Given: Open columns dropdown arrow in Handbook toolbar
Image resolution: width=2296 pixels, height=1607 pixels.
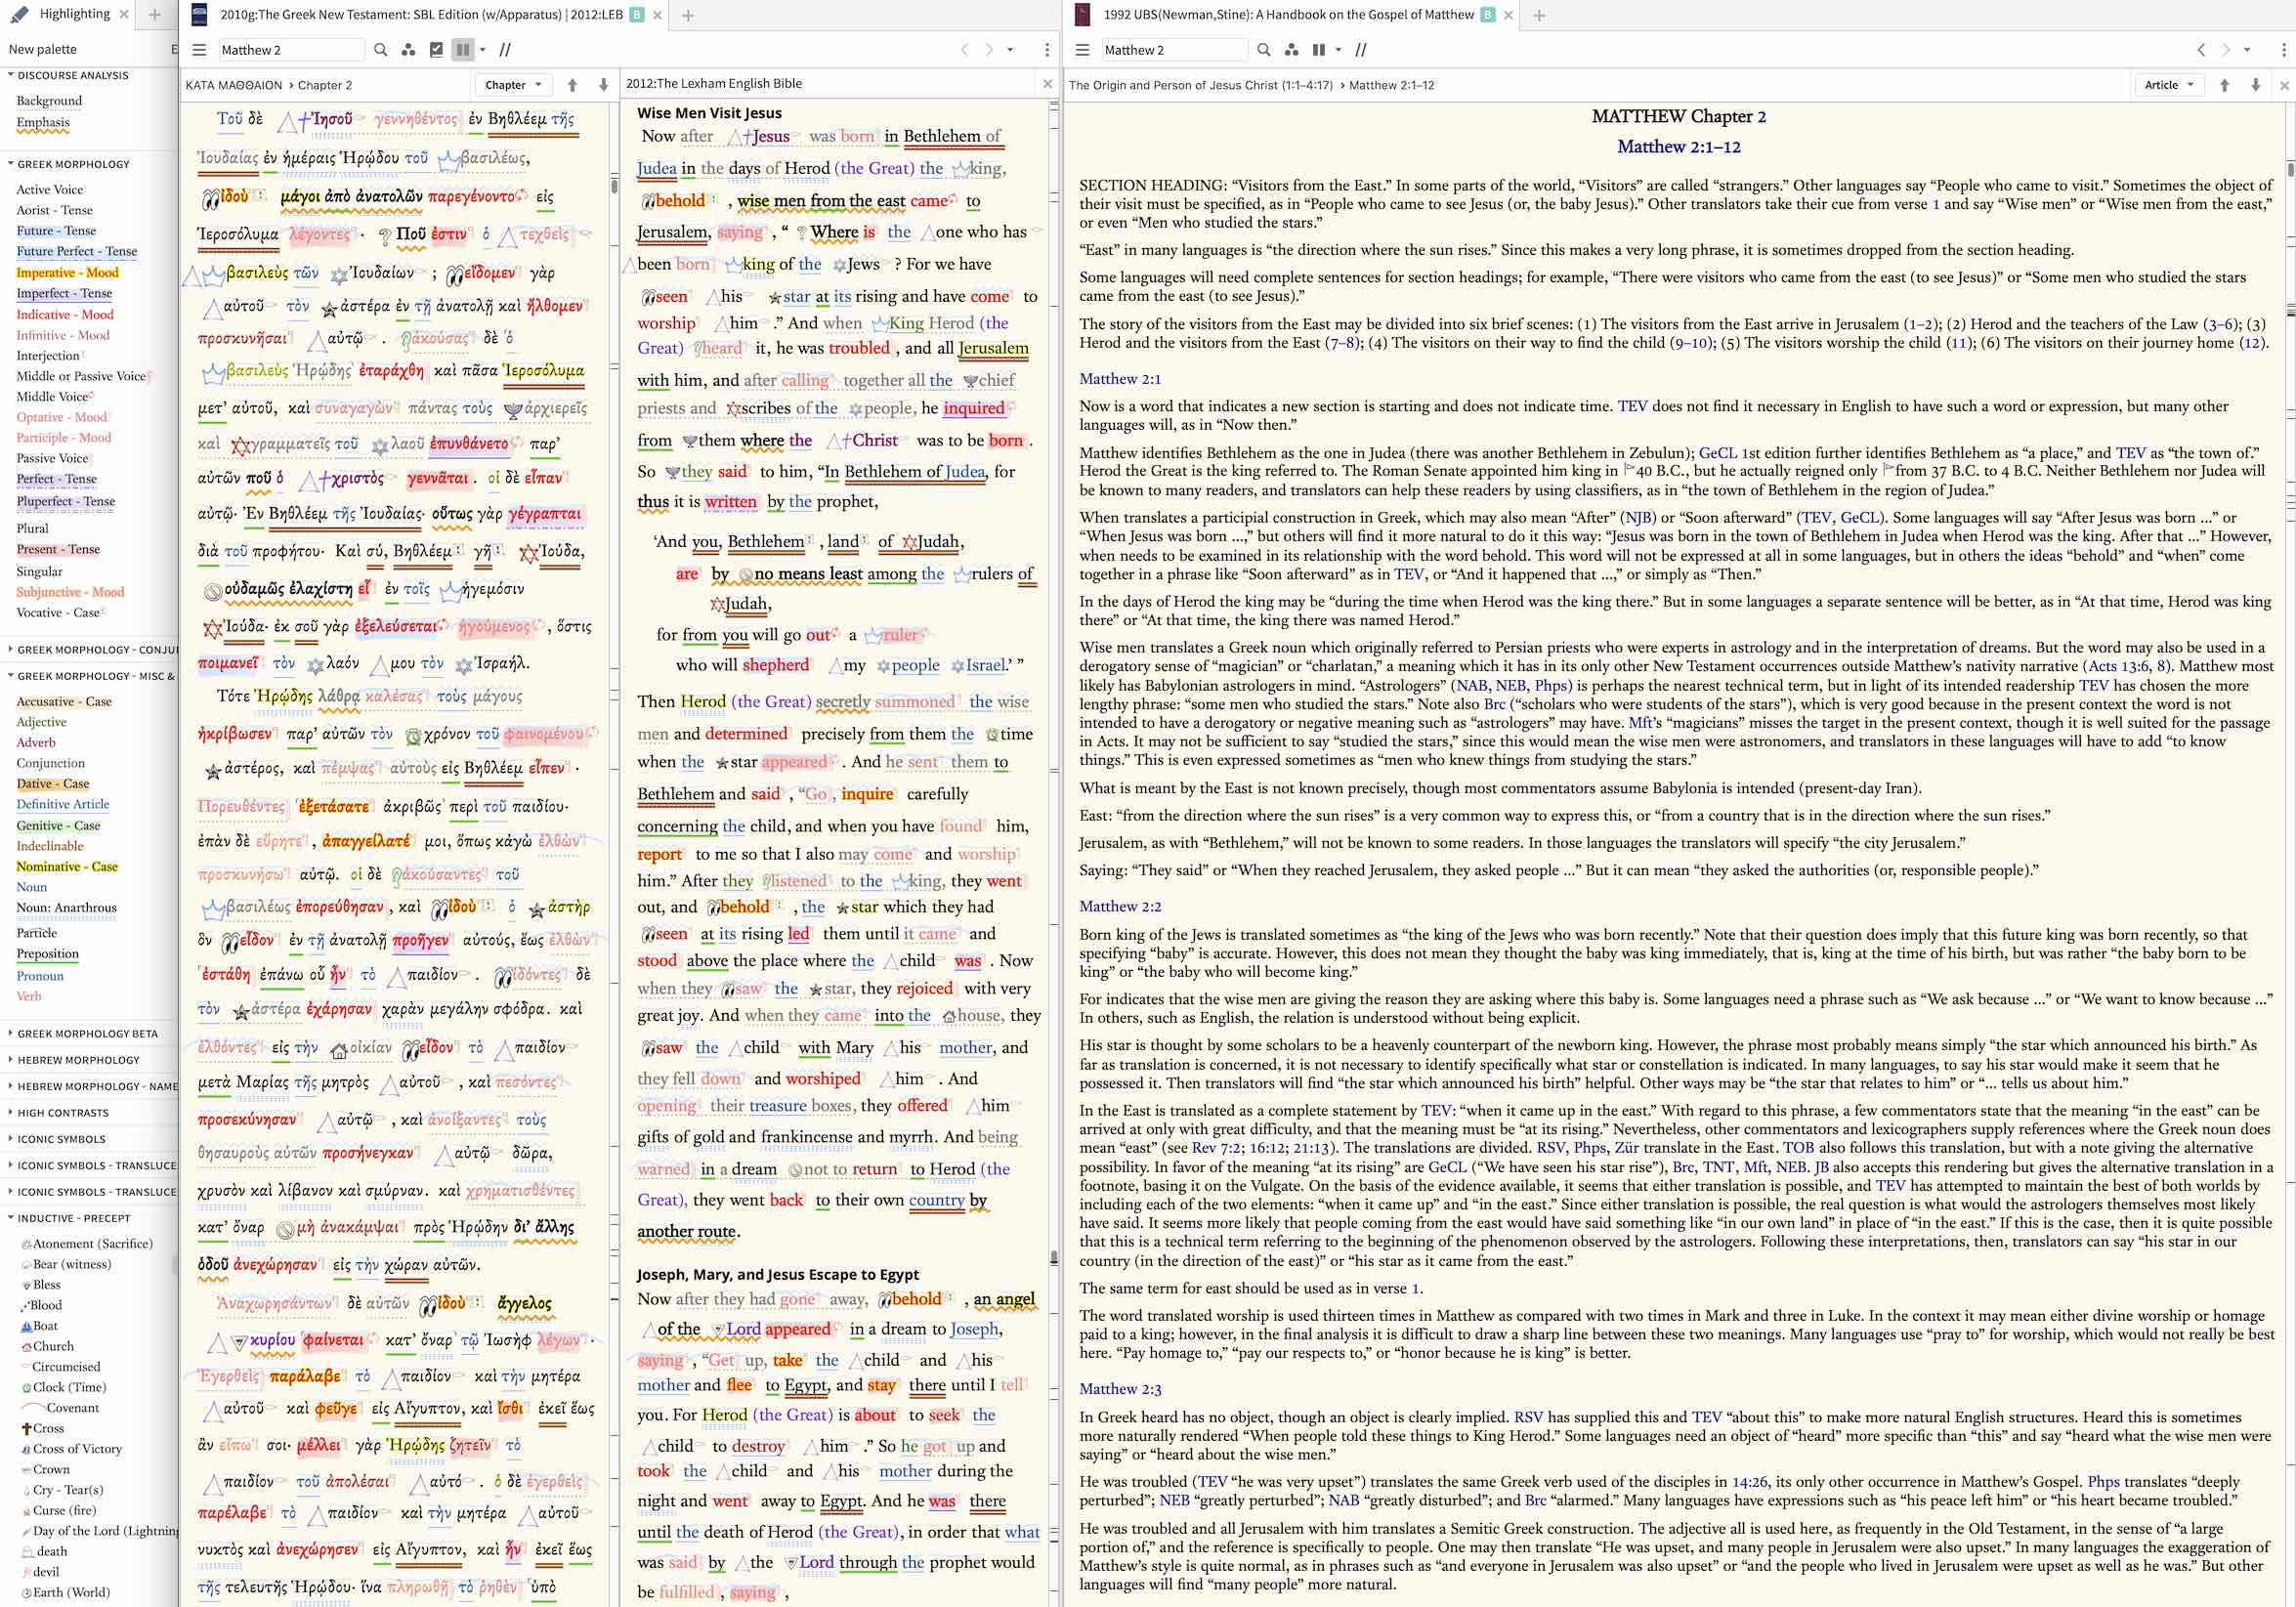Looking at the screenshot, I should pyautogui.click(x=1338, y=49).
